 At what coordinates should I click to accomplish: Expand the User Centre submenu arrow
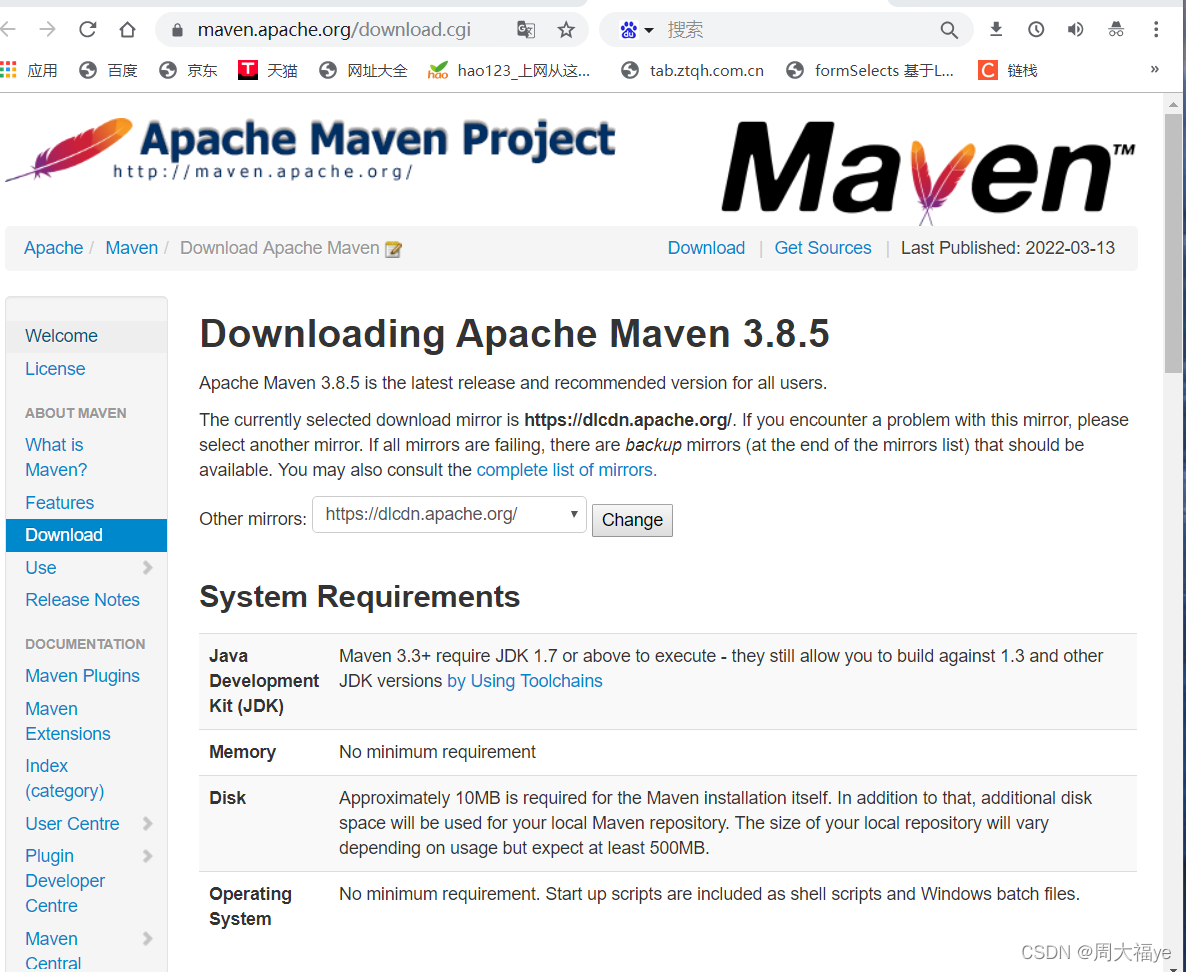tap(147, 823)
